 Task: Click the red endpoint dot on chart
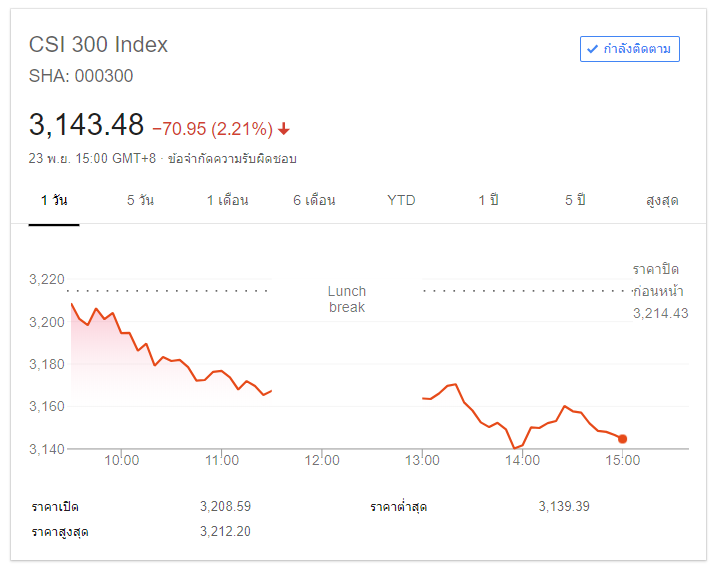pos(622,439)
